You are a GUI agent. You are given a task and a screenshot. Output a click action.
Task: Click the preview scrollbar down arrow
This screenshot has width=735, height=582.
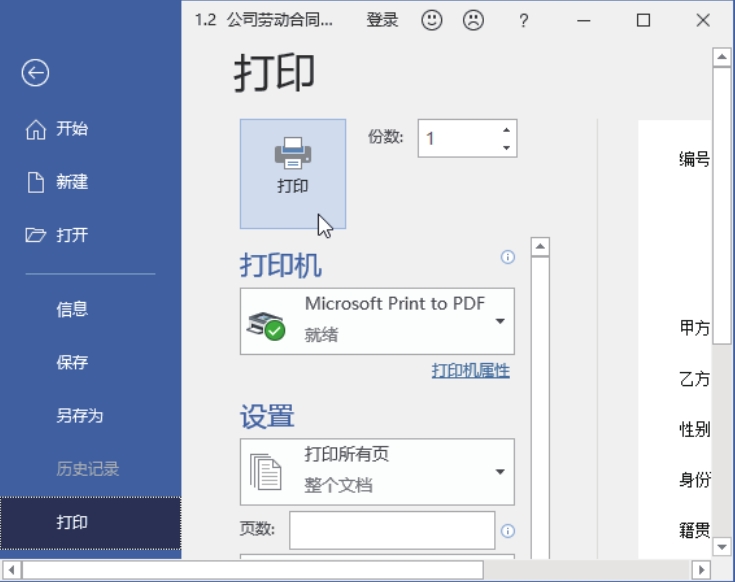tap(722, 546)
